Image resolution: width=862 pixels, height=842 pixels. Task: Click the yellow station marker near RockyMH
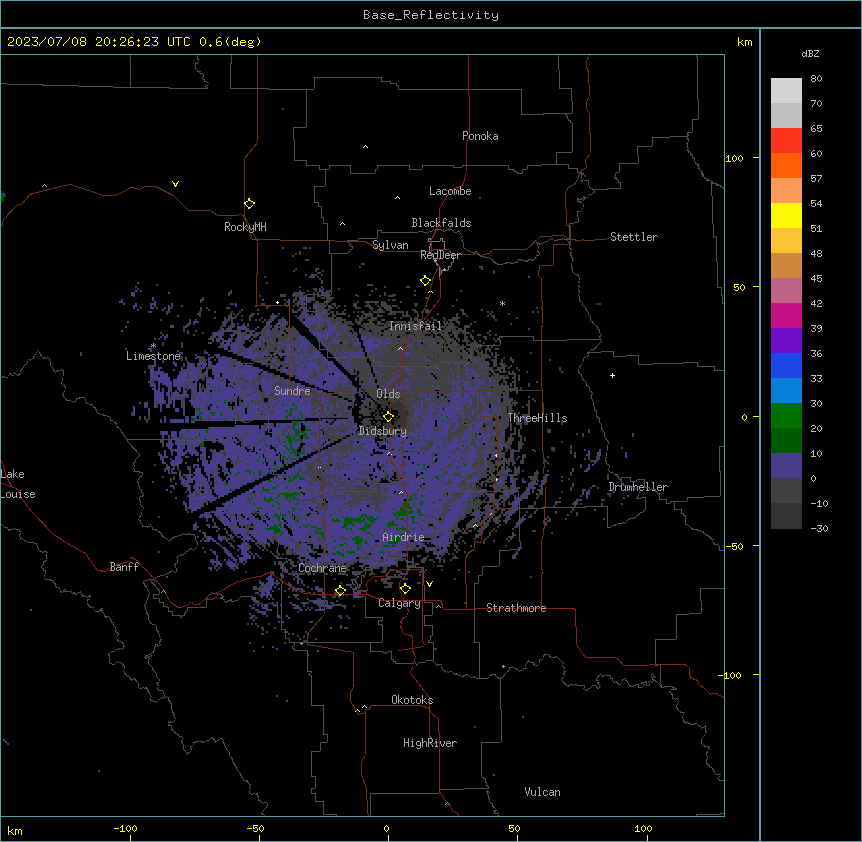[x=249, y=203]
